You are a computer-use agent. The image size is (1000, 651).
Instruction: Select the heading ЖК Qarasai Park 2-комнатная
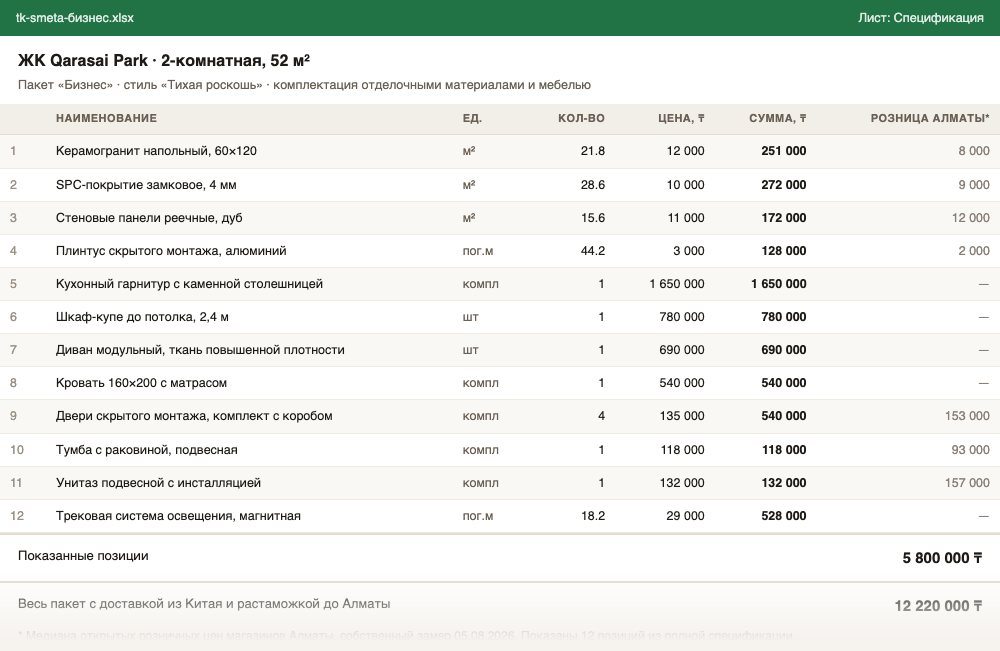tap(164, 61)
